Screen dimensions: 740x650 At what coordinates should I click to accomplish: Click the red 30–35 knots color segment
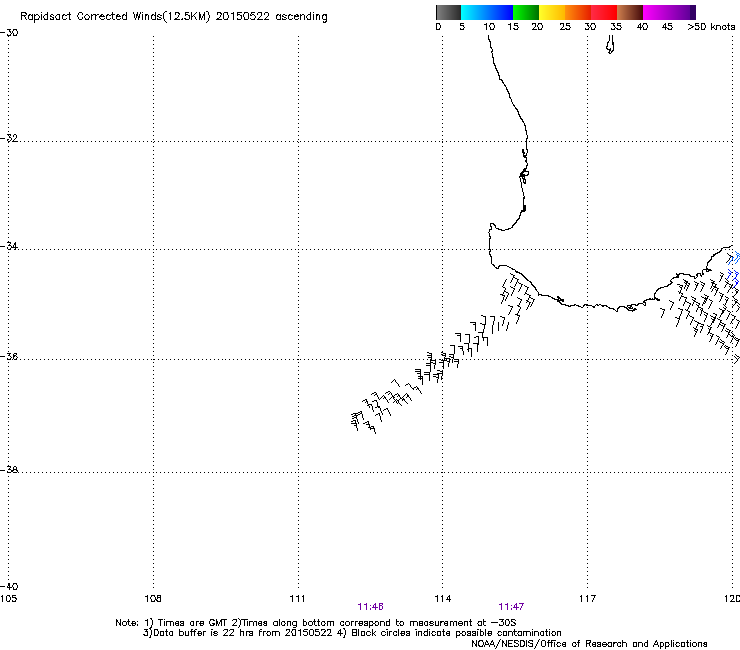(x=604, y=12)
